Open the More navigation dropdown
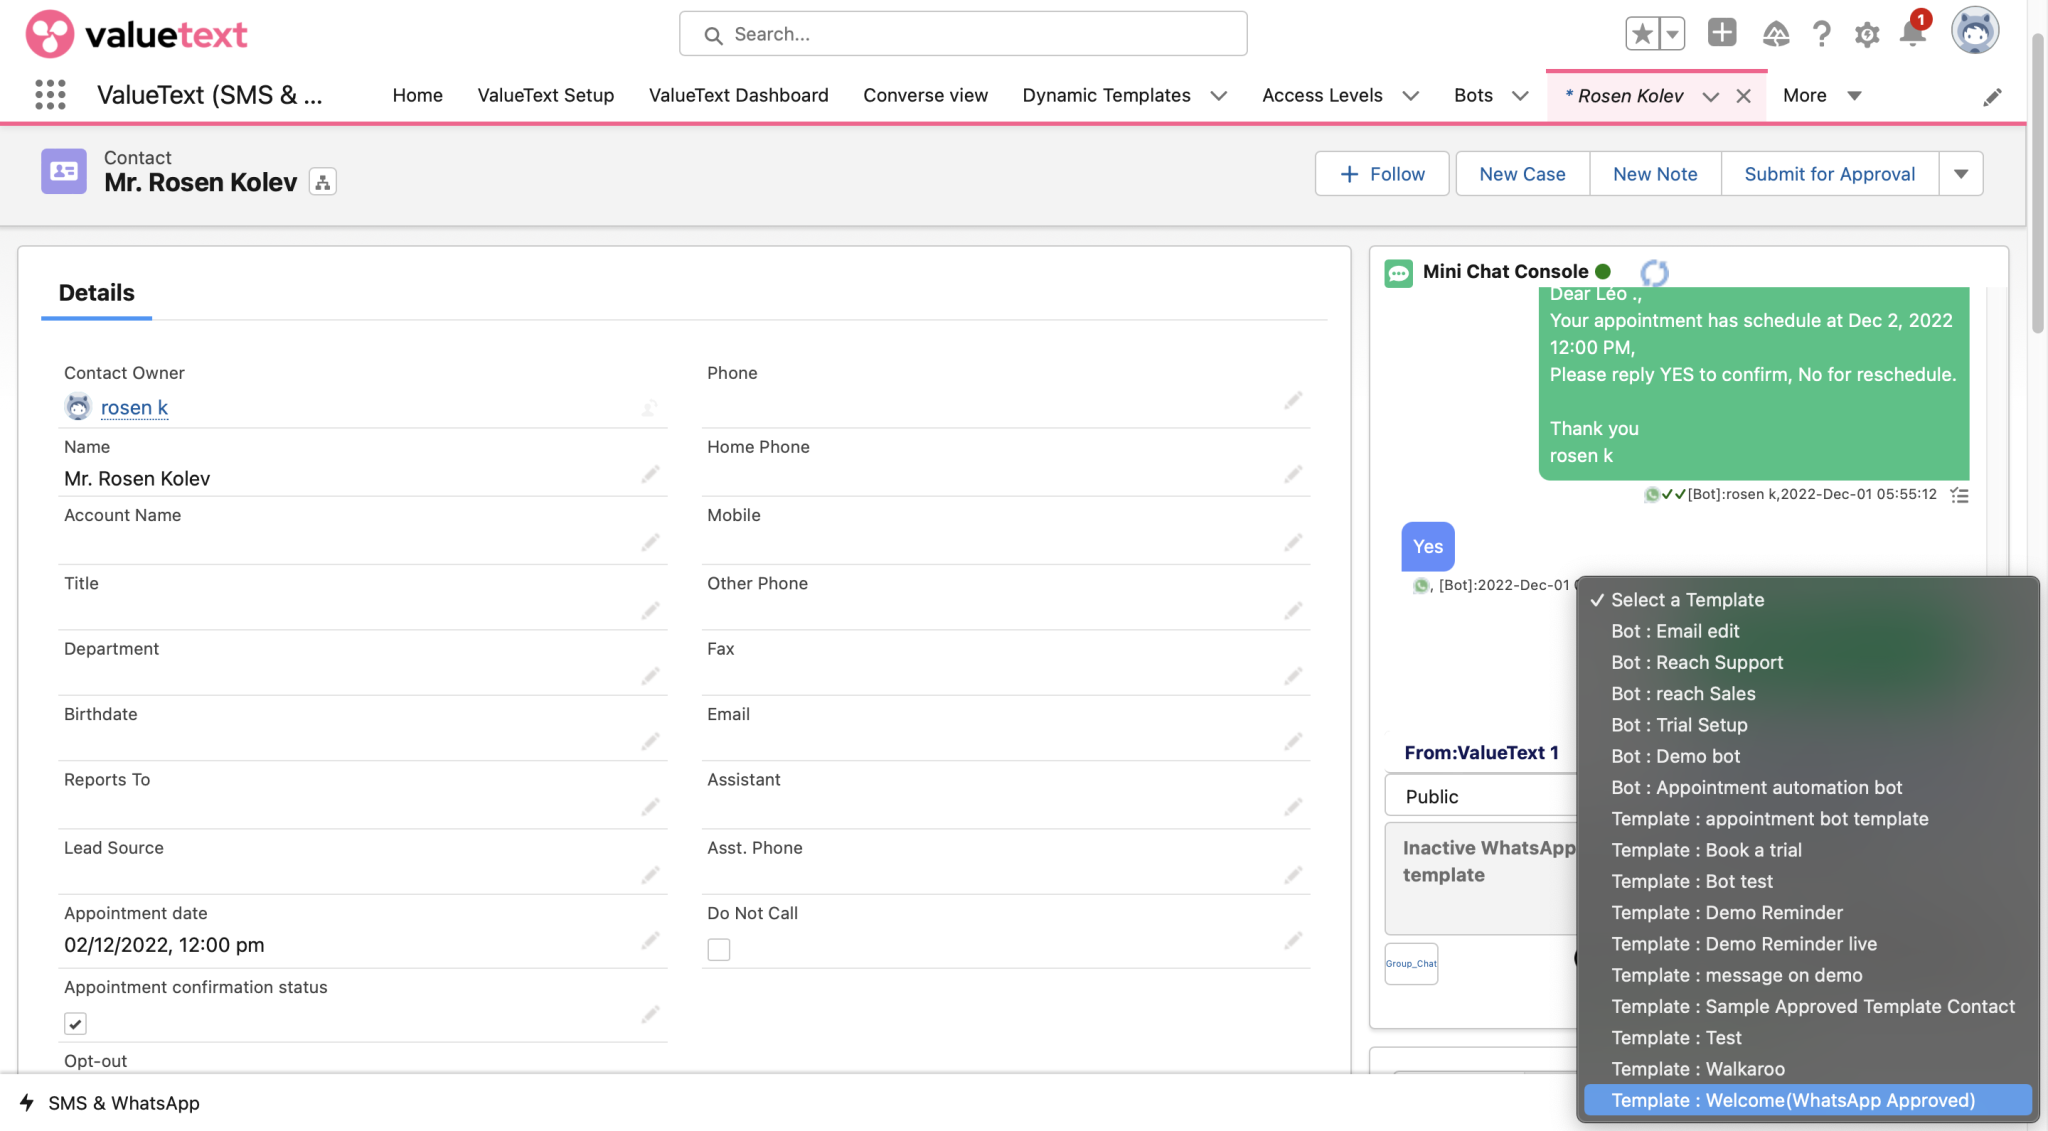The height and width of the screenshot is (1131, 2048). pos(1822,96)
